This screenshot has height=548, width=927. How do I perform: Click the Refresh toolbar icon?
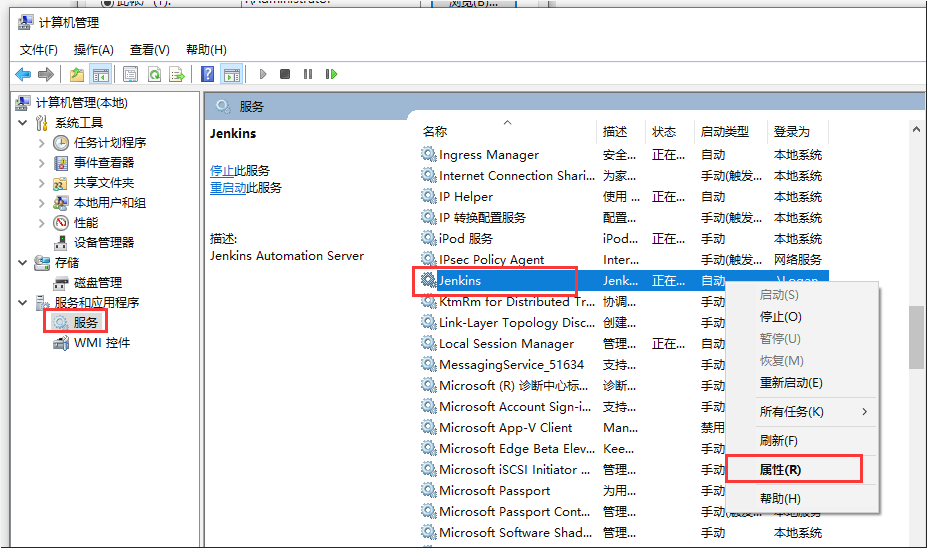[x=154, y=74]
